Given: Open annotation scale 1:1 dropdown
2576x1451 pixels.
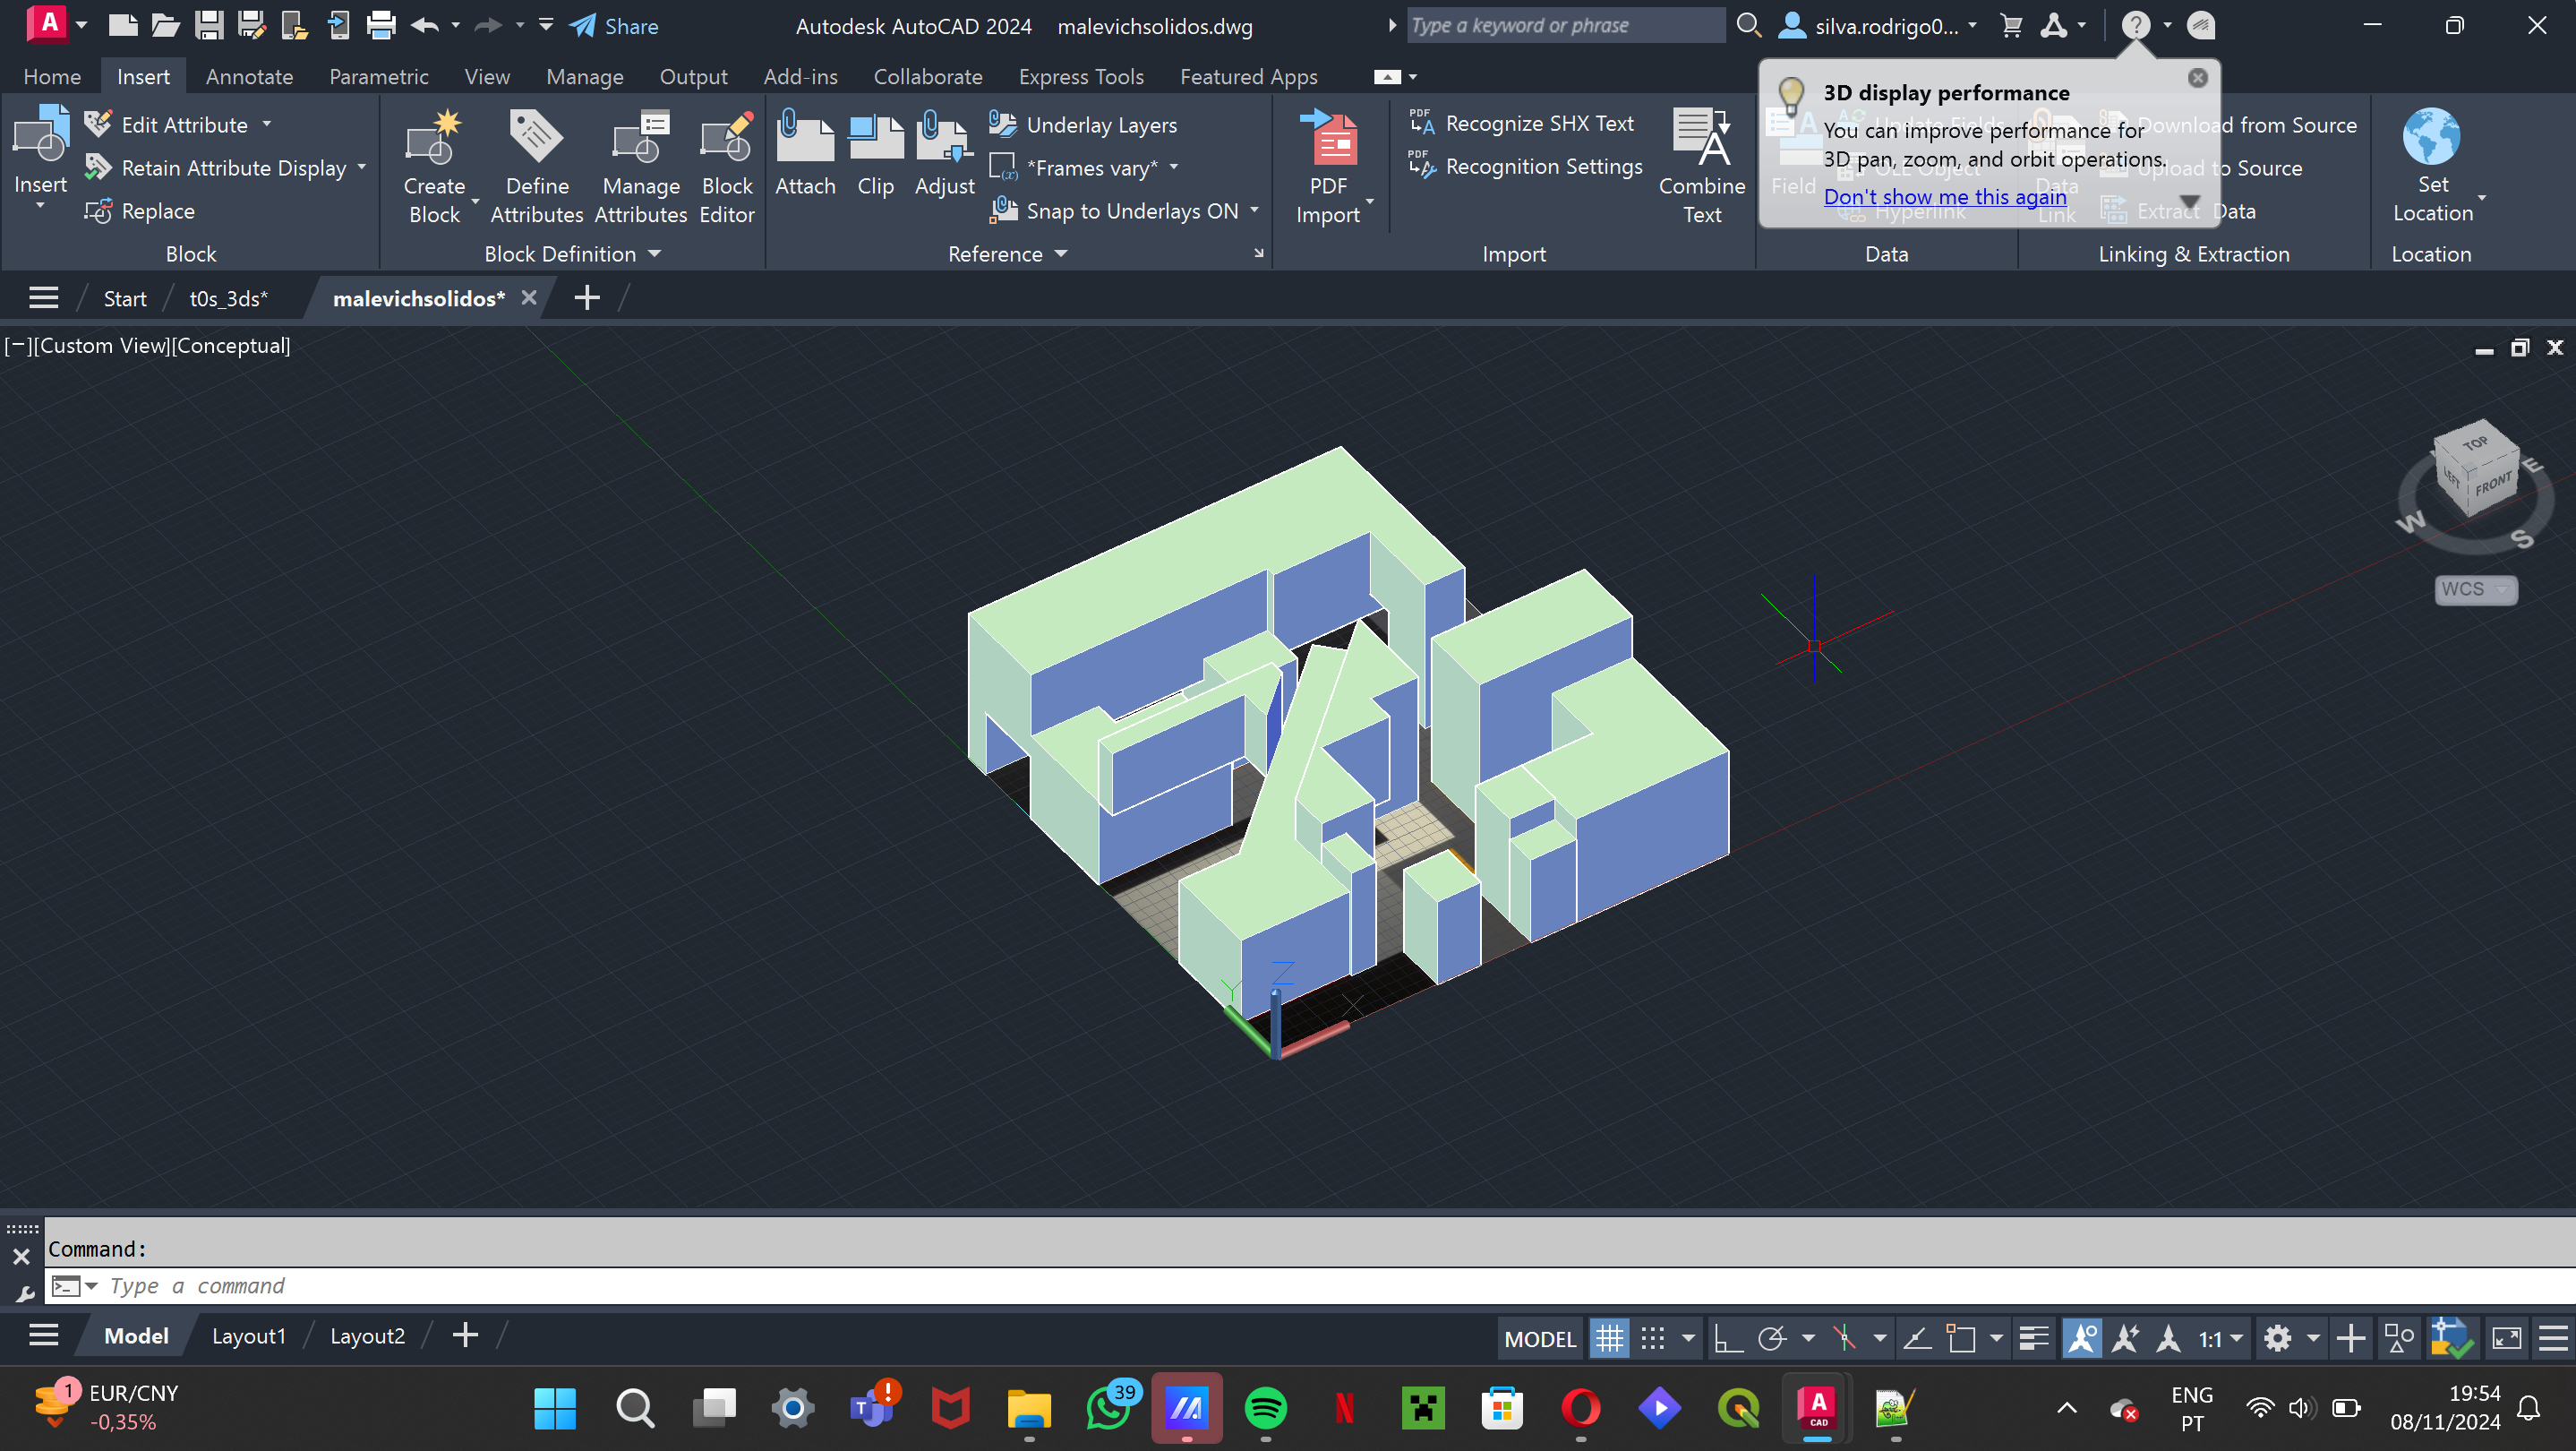Looking at the screenshot, I should [2220, 1338].
